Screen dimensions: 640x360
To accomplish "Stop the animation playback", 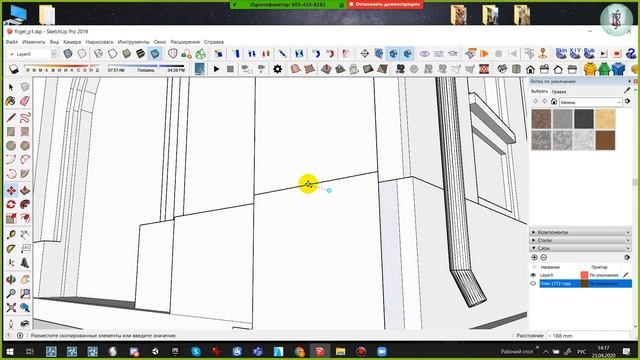I will pos(230,69).
